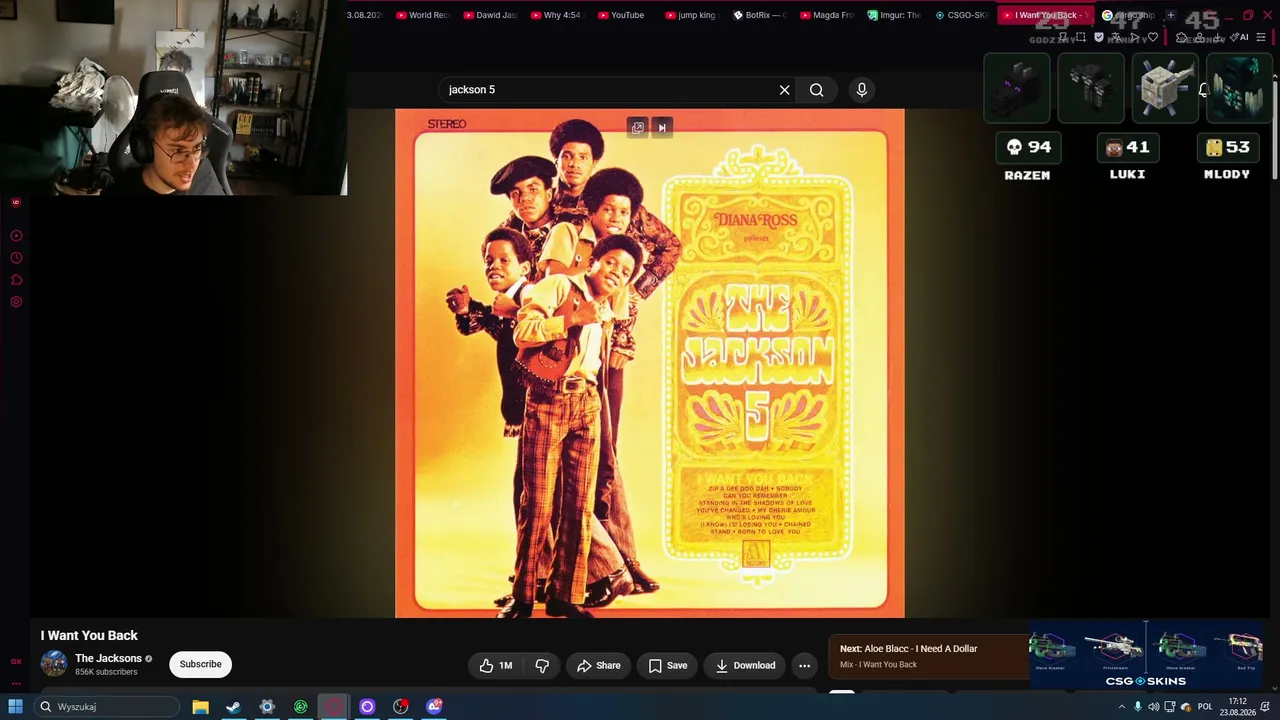1280x720 pixels.
Task: Click the bell icon on overlay
Action: 1204,90
